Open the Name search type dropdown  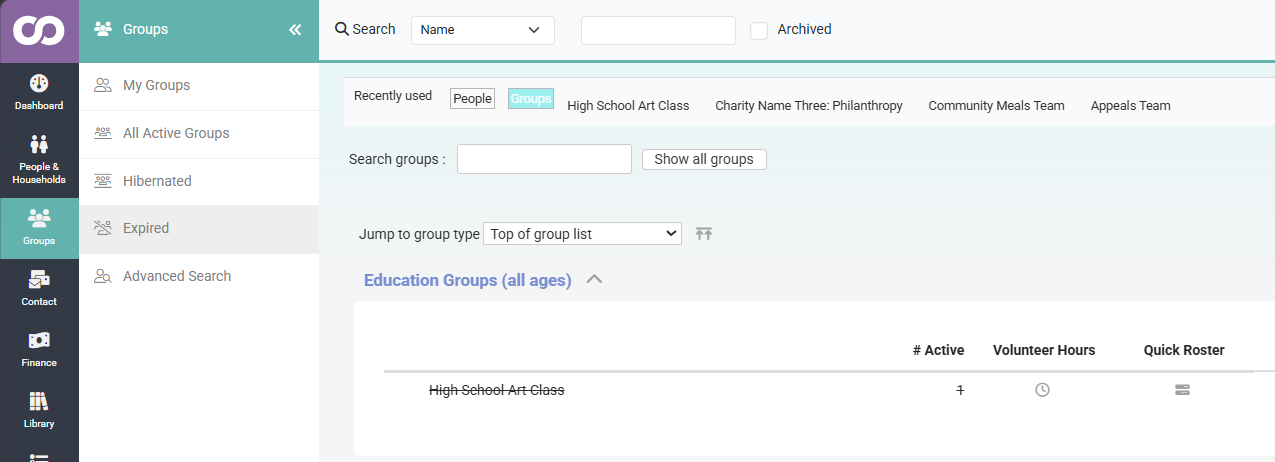483,30
